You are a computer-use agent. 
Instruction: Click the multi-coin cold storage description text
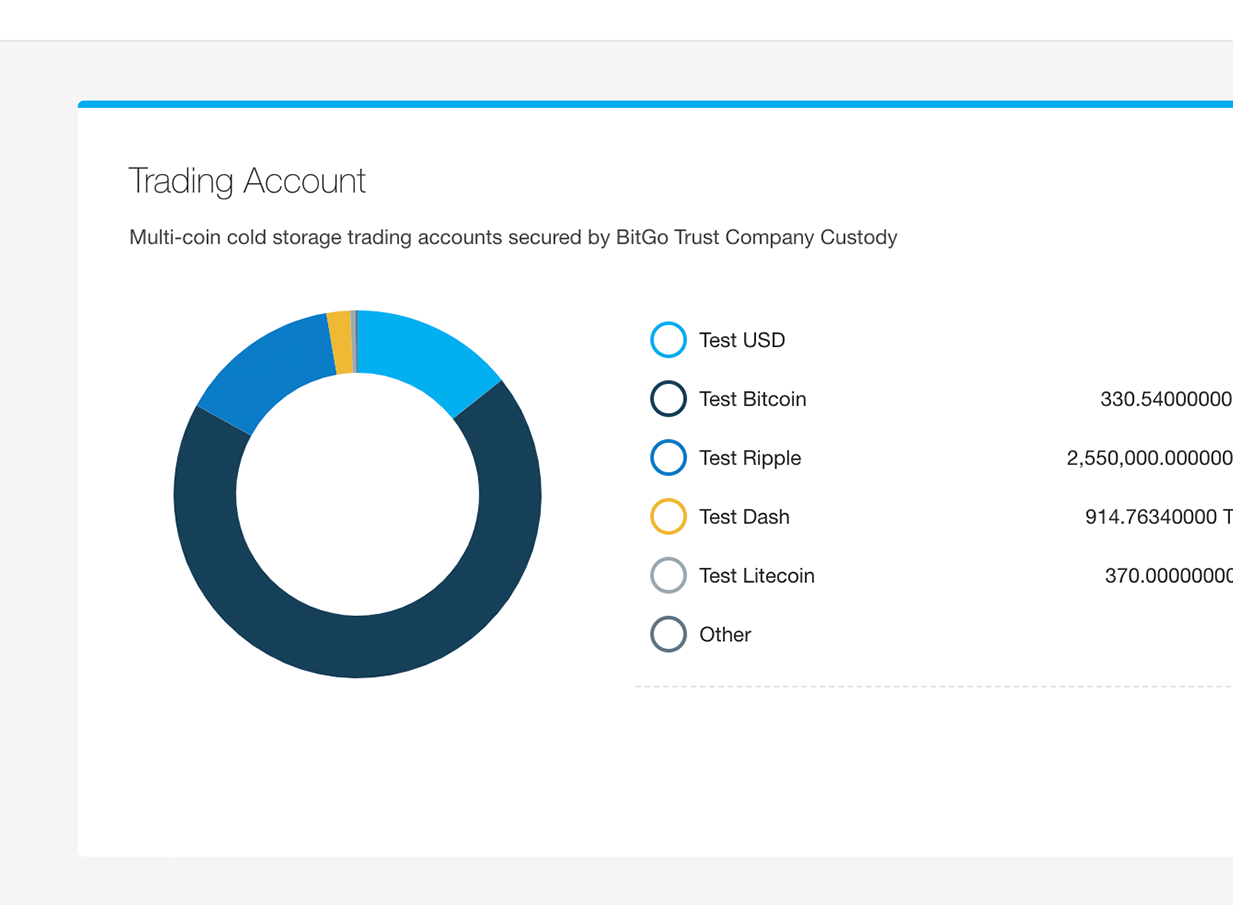(513, 238)
